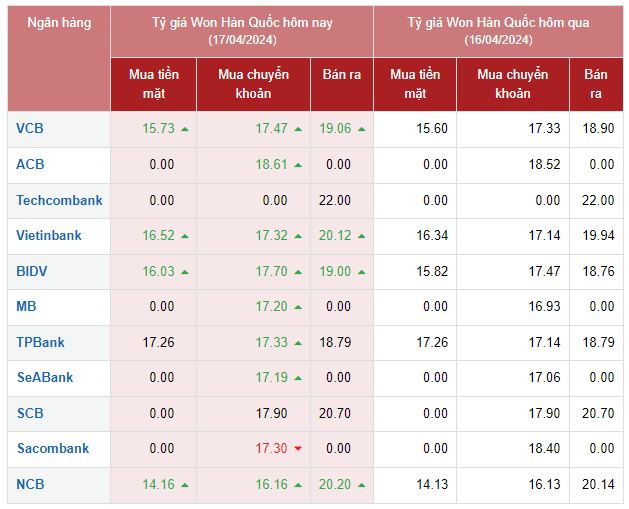Open the VCB bank link
This screenshot has width=629, height=509.
[30, 128]
